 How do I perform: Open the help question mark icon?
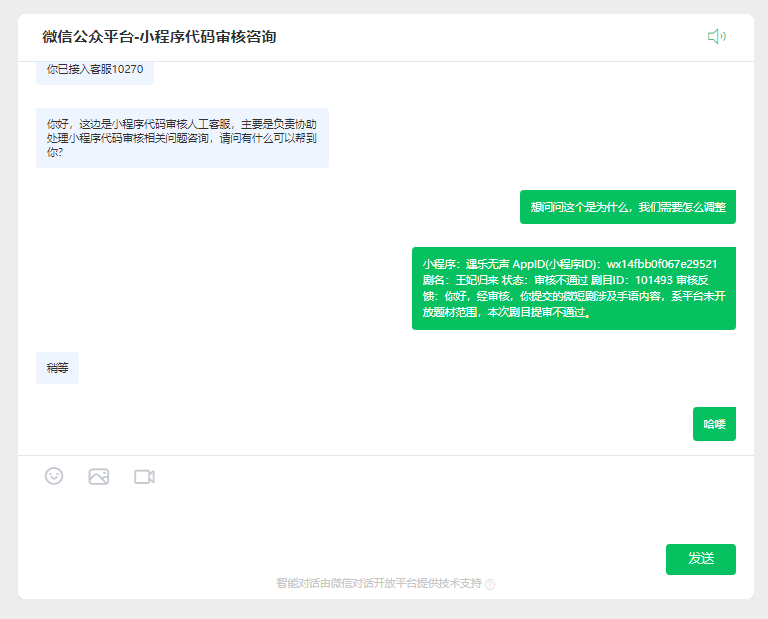click(x=490, y=584)
